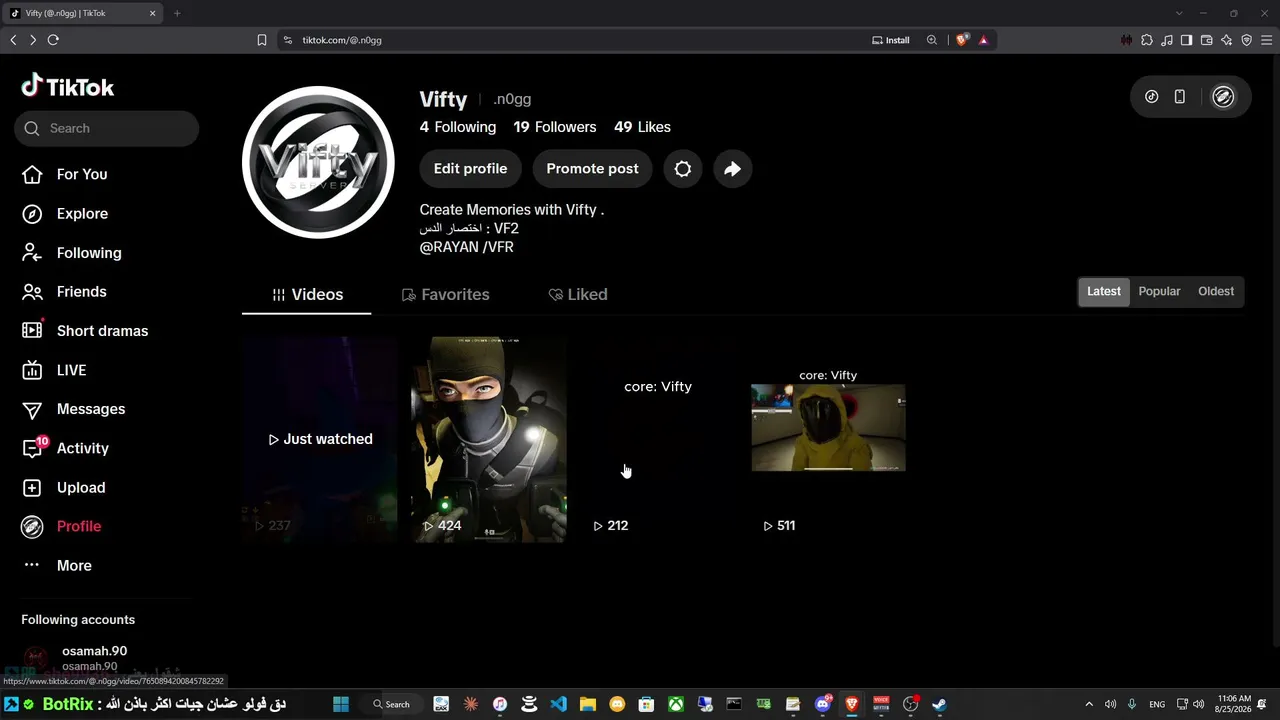
Task: Open the TikTok logo home link
Action: coord(68,87)
